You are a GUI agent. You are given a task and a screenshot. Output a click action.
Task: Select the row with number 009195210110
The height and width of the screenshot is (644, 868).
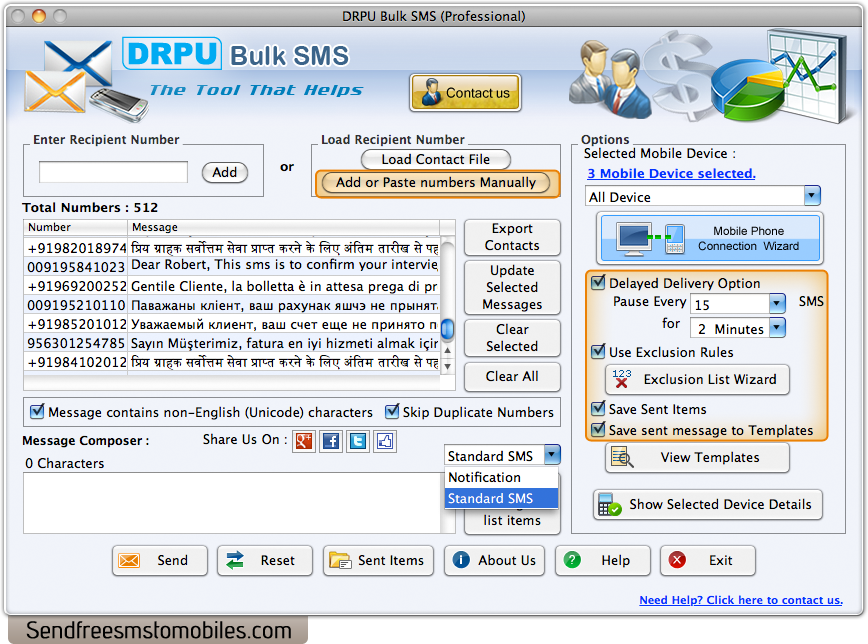[231, 305]
